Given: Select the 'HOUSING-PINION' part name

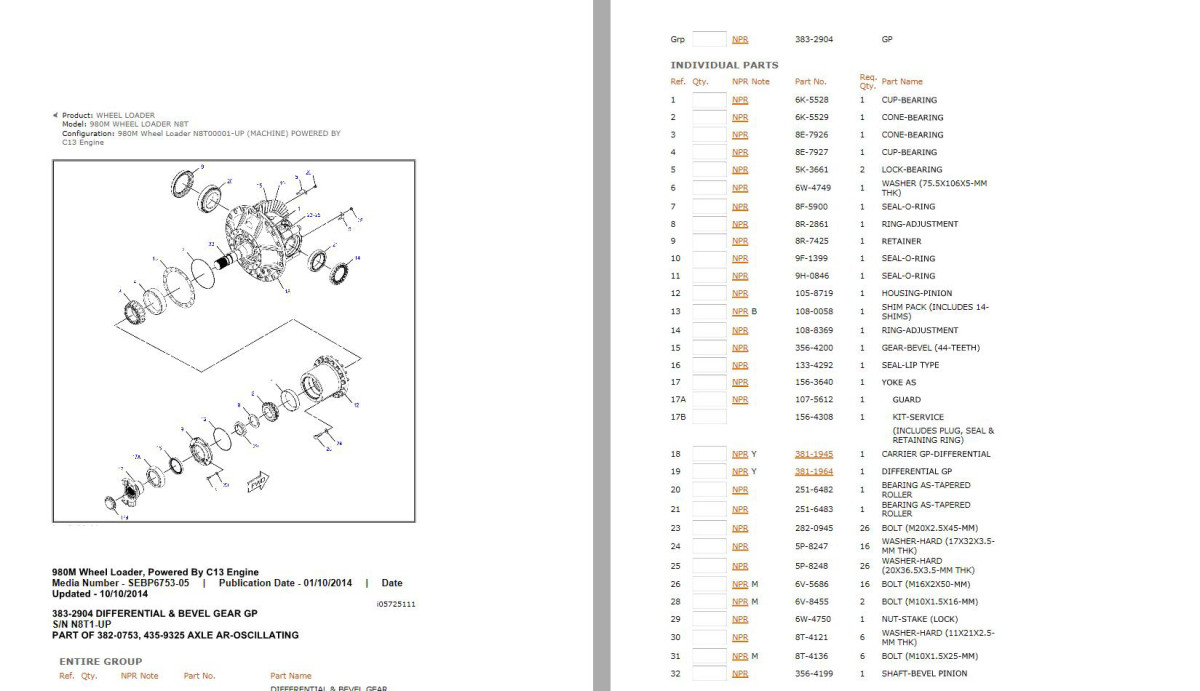Looking at the screenshot, I should pos(916,294).
